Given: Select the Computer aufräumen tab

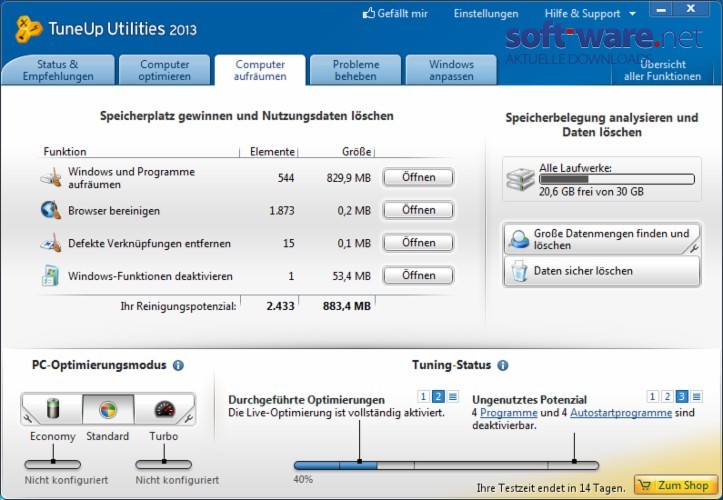Looking at the screenshot, I should (260, 70).
